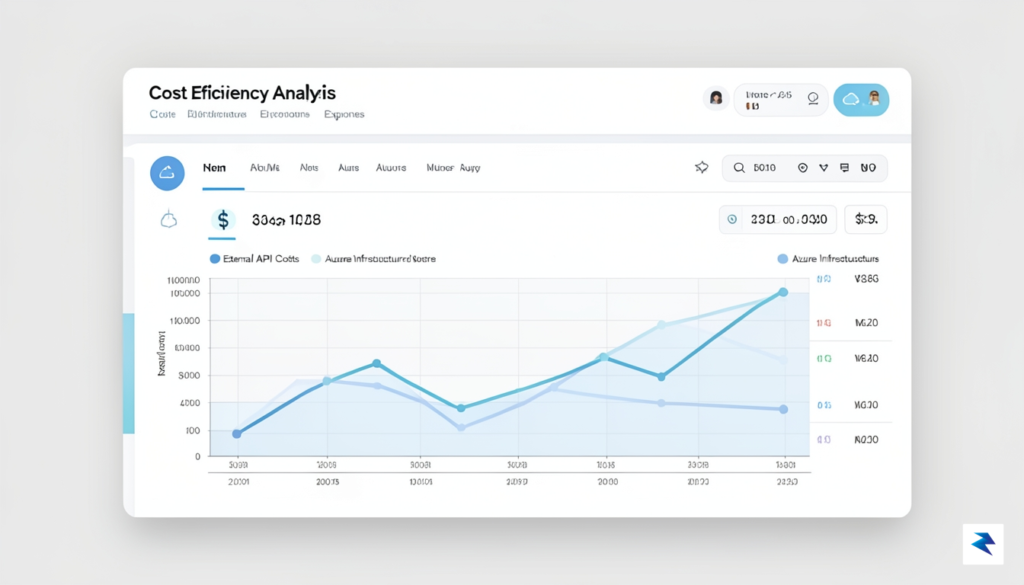1024x585 pixels.
Task: Click the clock icon in the time field
Action: click(732, 219)
